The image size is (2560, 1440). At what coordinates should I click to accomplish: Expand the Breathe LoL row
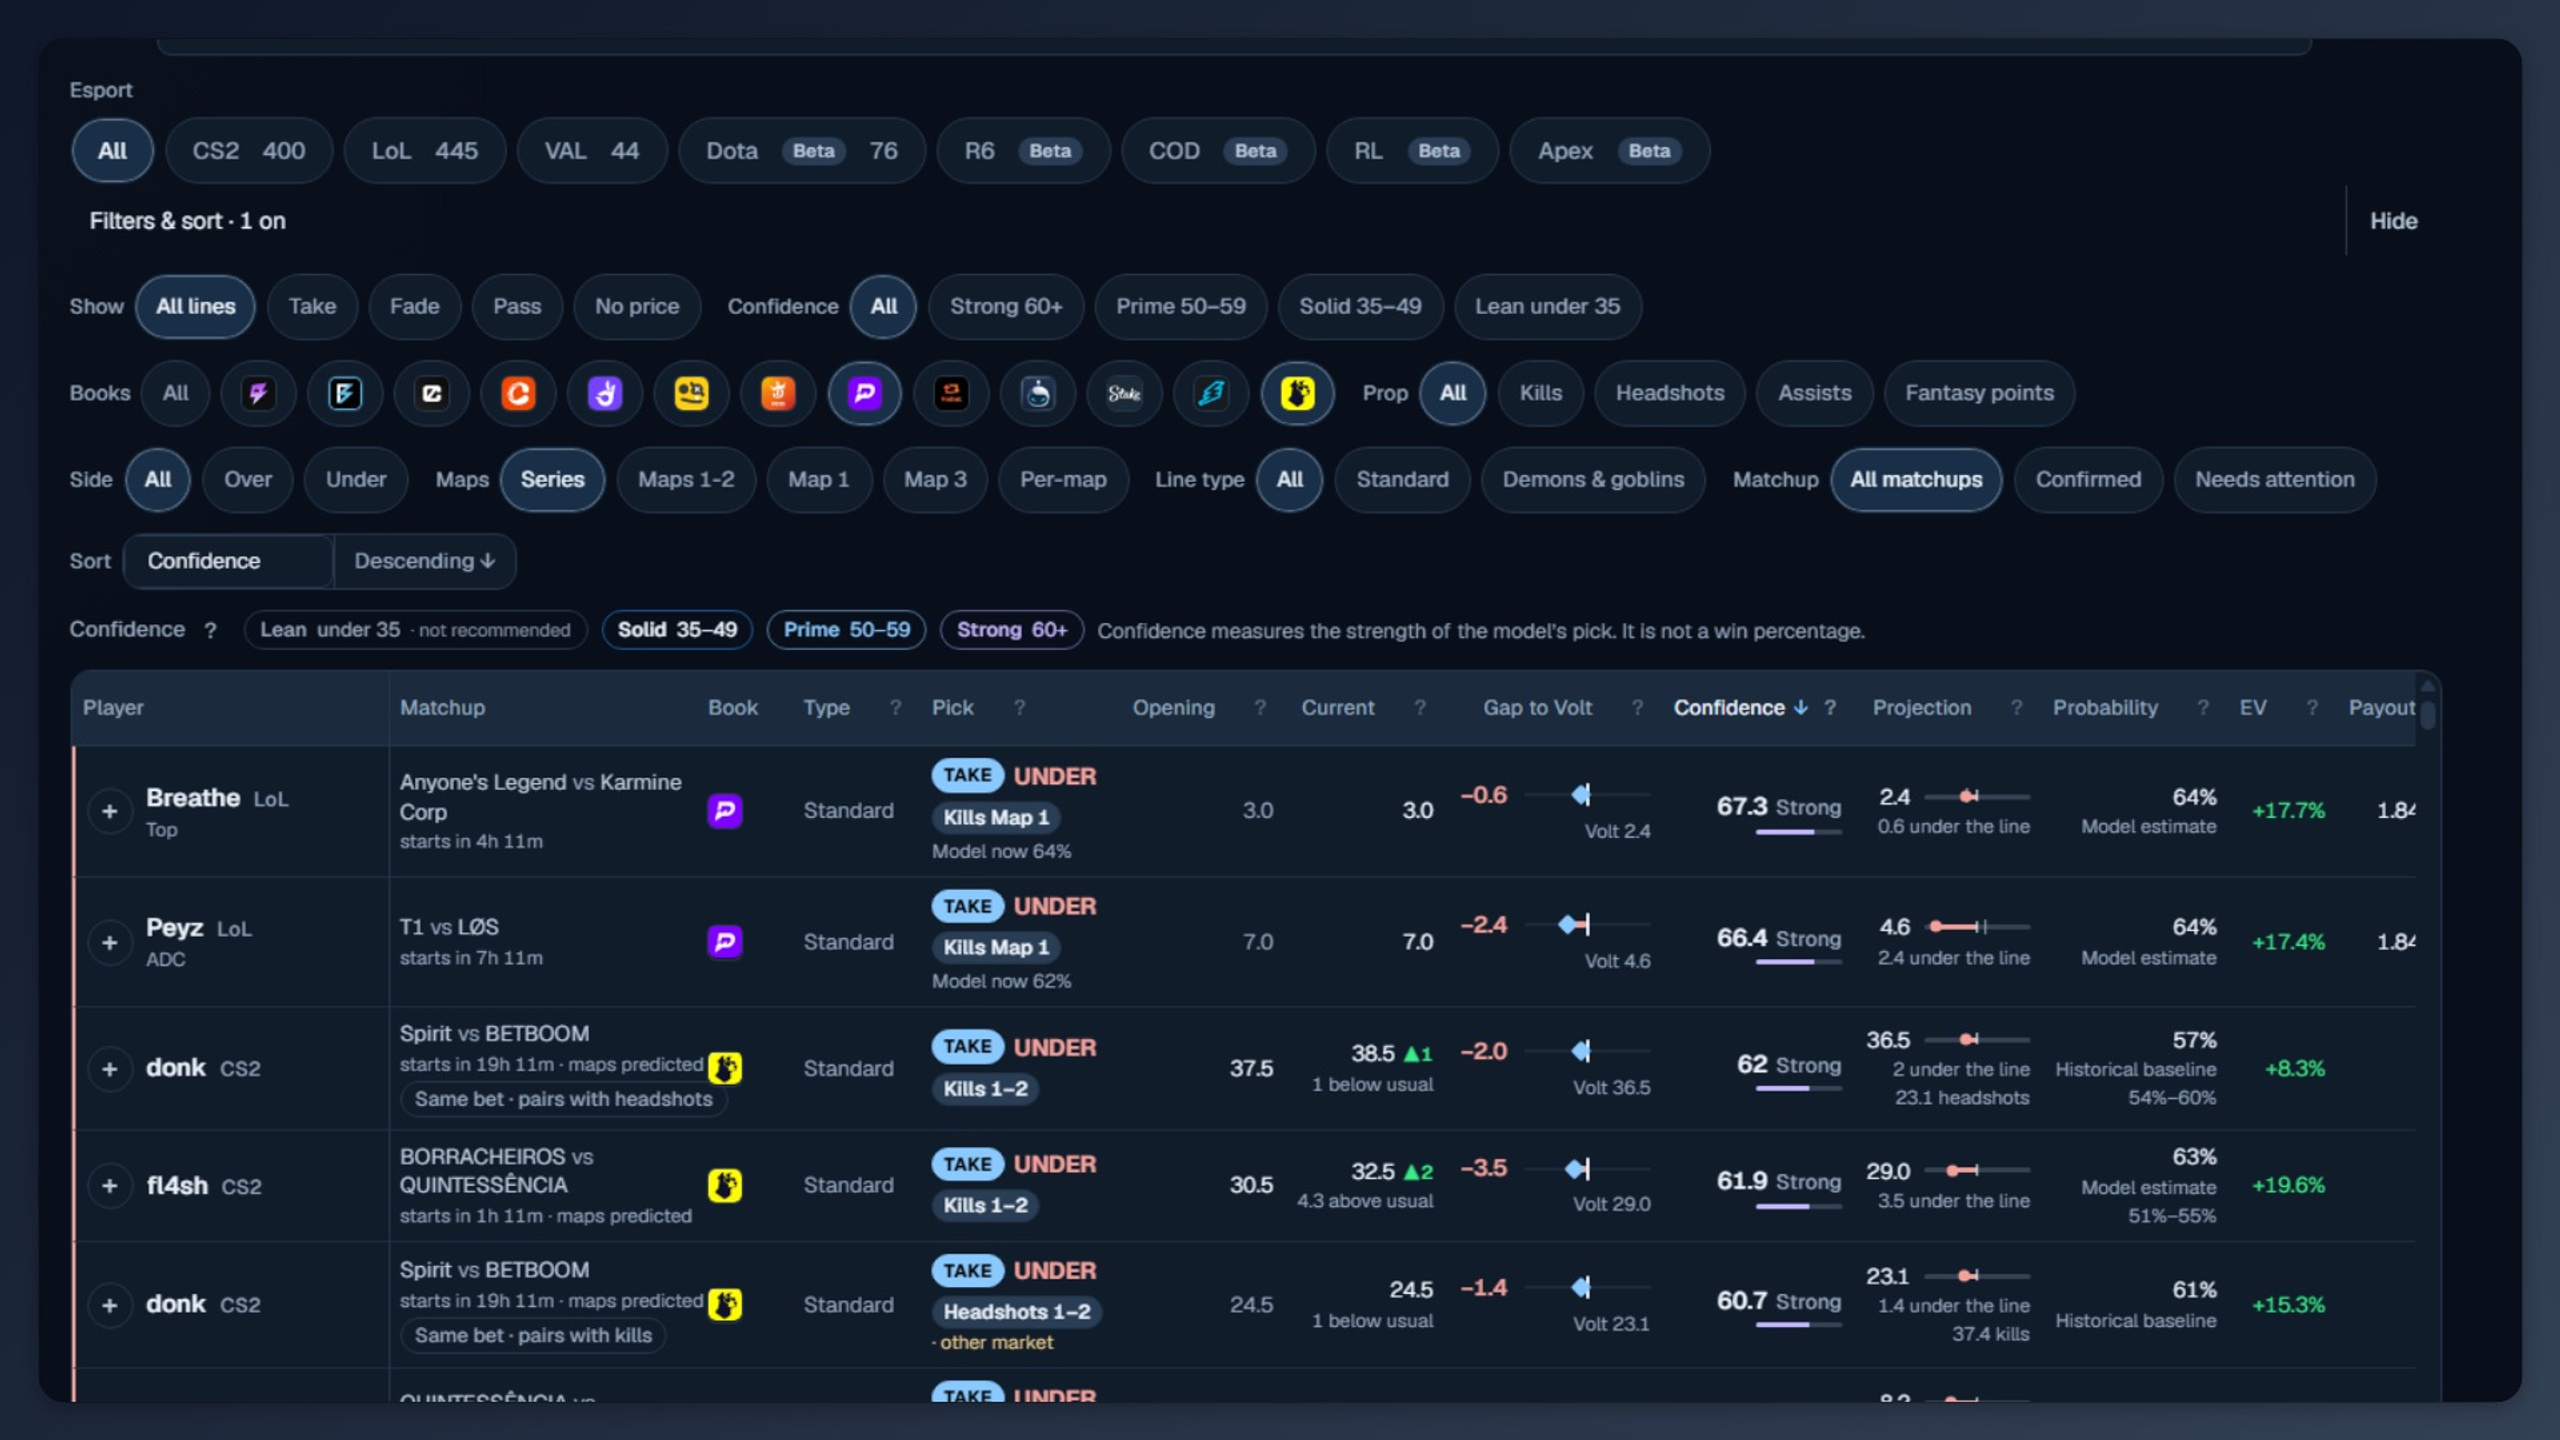[110, 811]
